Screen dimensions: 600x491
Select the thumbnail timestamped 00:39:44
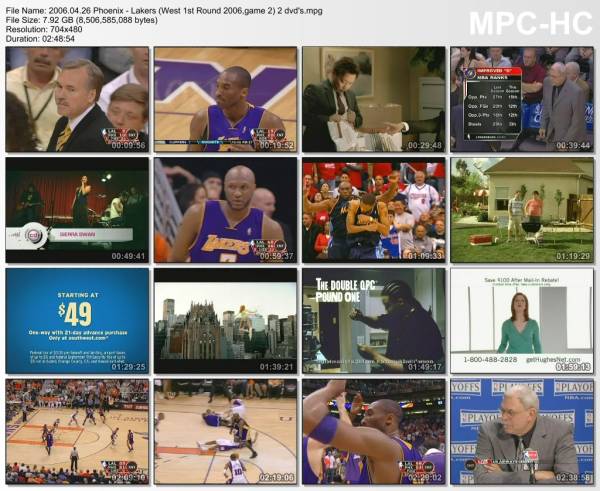coord(522,99)
